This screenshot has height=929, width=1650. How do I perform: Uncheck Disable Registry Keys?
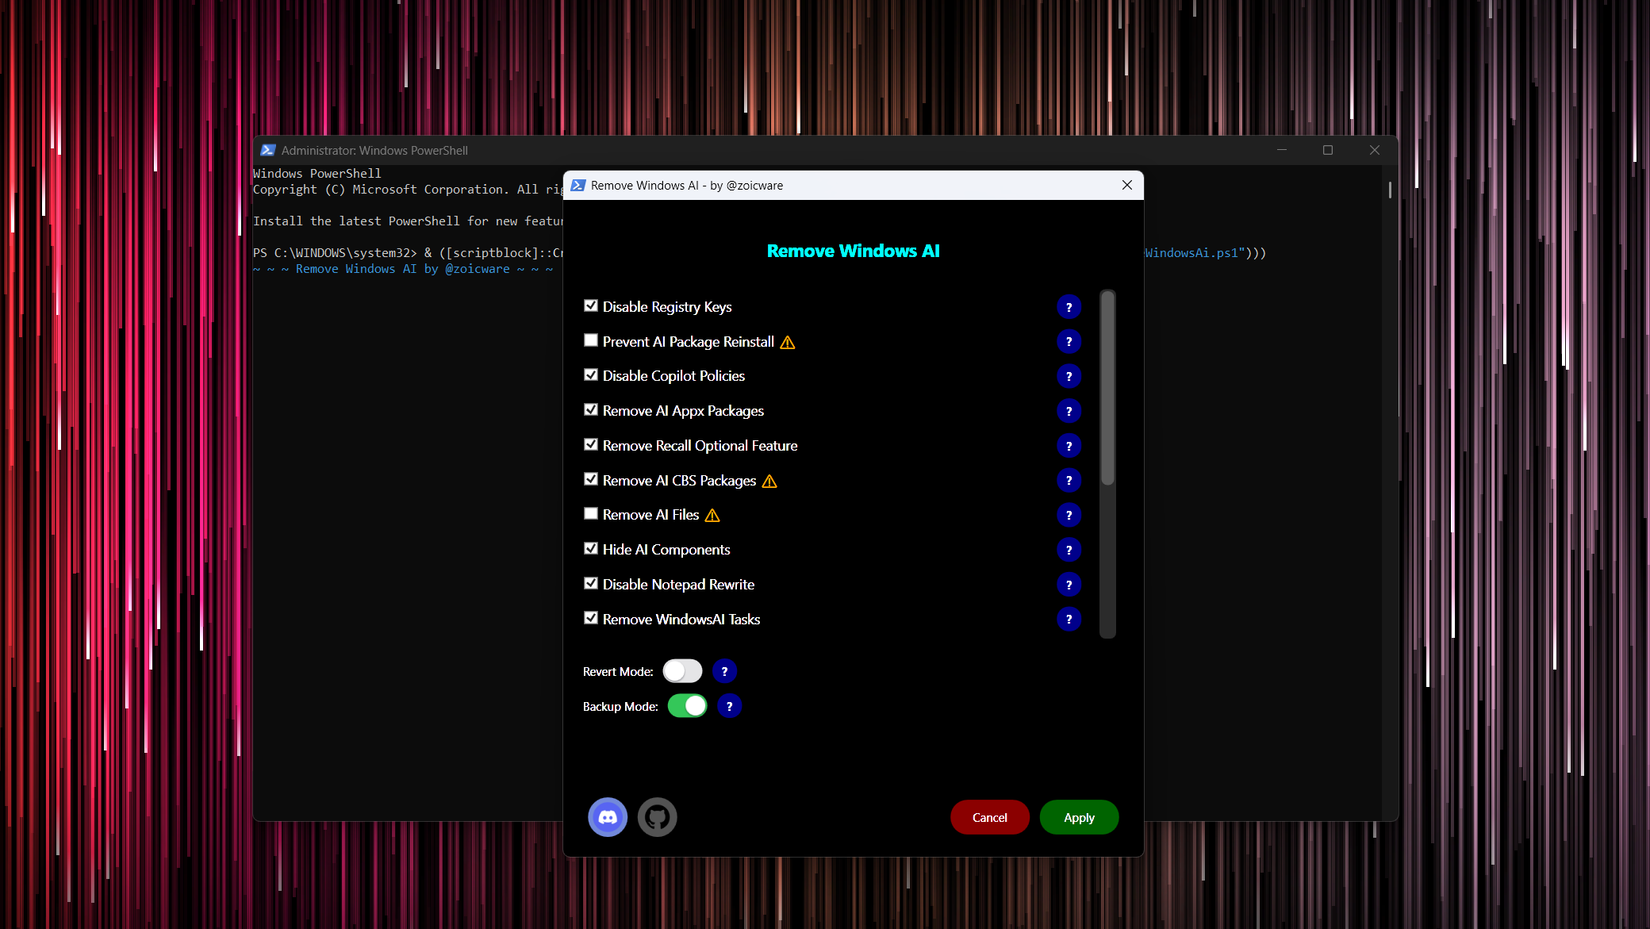click(591, 306)
